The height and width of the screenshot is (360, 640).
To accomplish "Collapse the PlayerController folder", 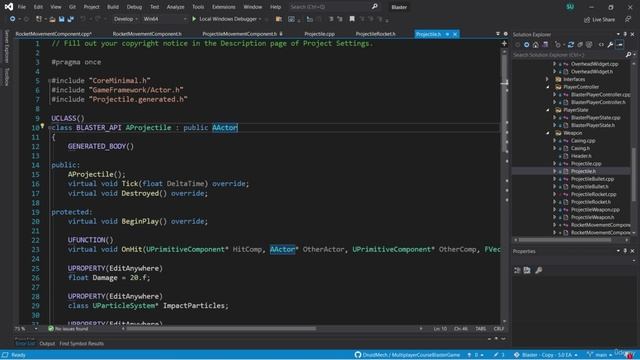I will point(547,87).
